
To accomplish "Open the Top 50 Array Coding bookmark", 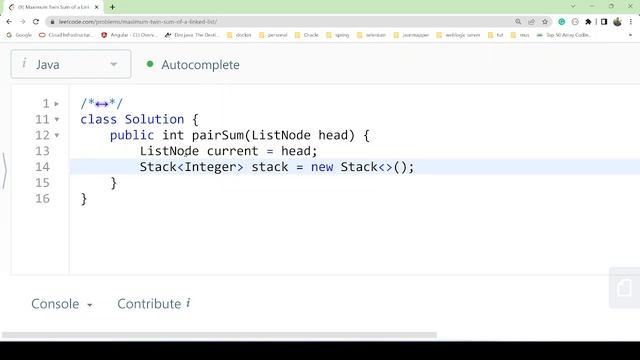I will (x=564, y=35).
